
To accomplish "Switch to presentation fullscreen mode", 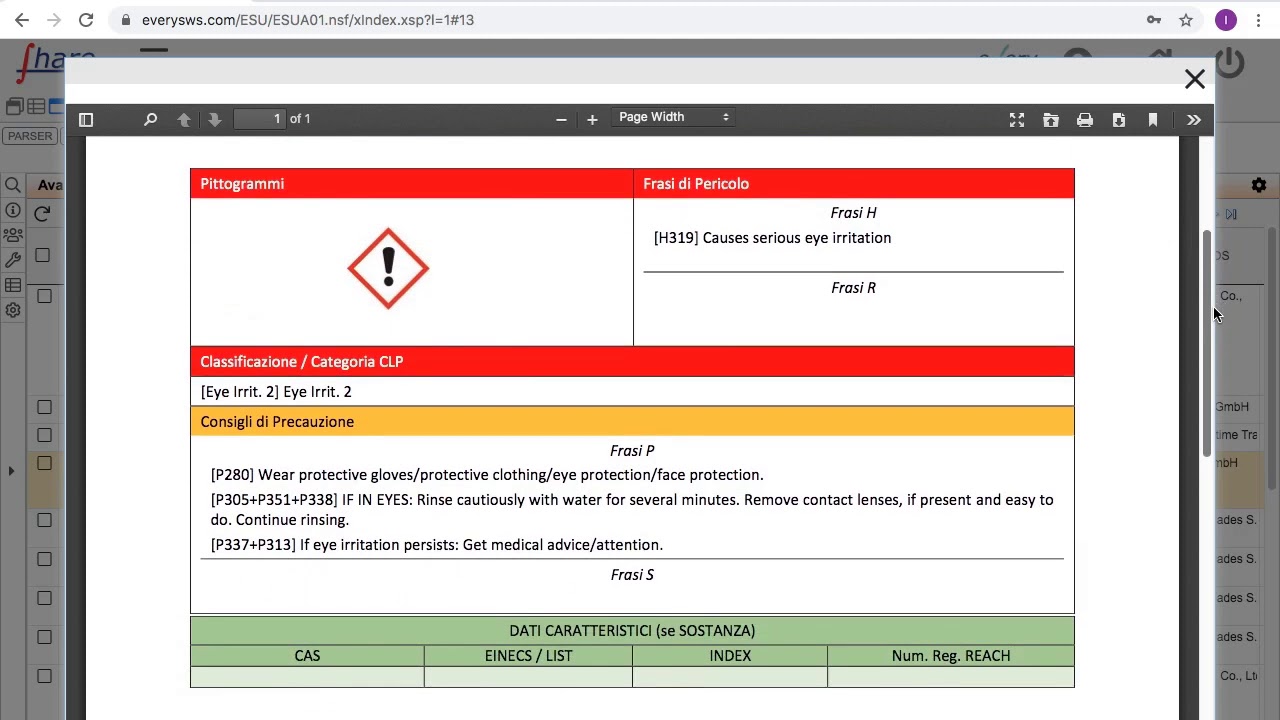I will click(x=1017, y=120).
